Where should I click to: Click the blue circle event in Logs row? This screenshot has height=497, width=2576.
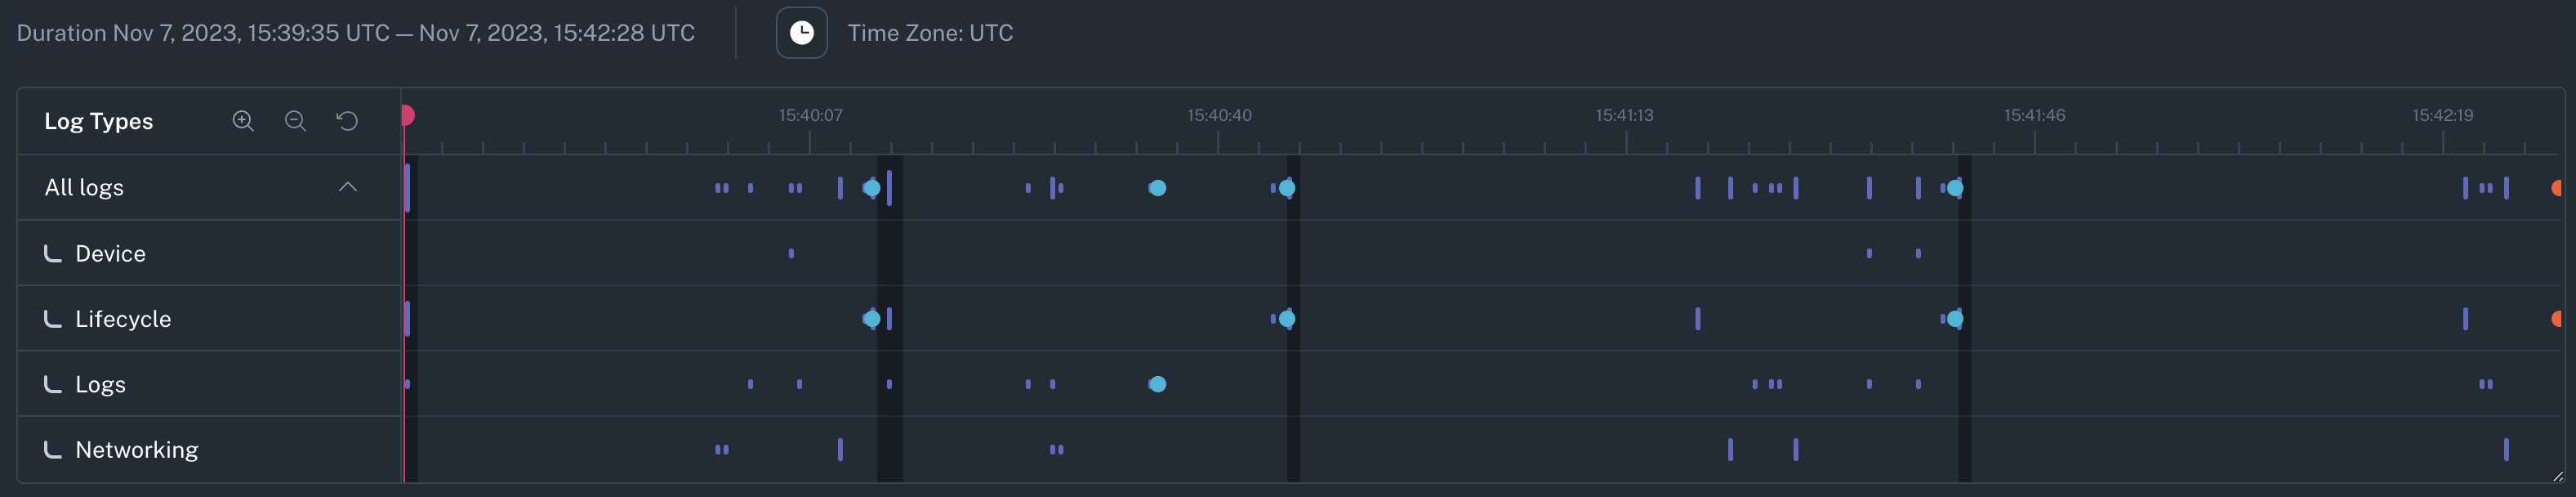[1157, 384]
